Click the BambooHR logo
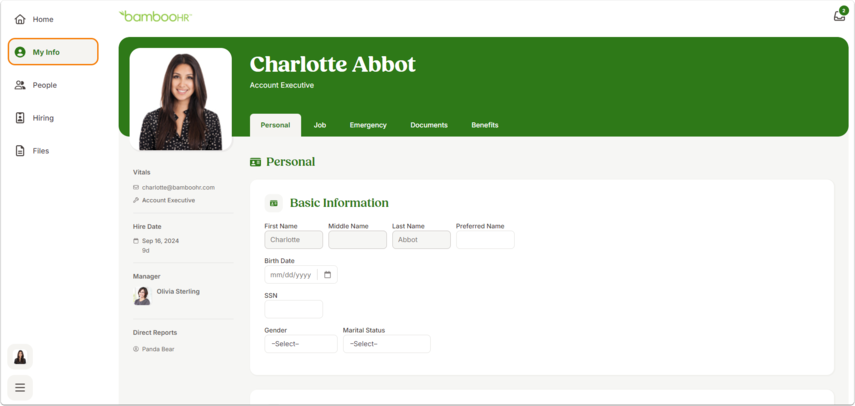 coord(155,16)
